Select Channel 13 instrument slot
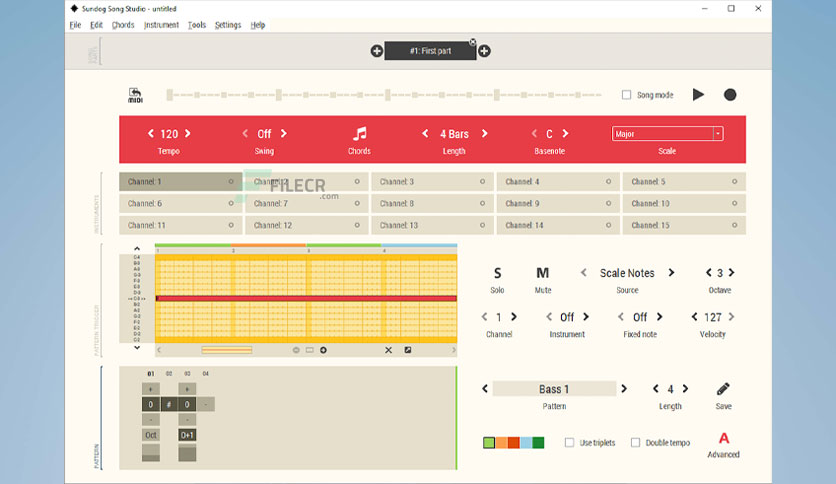 (432, 225)
